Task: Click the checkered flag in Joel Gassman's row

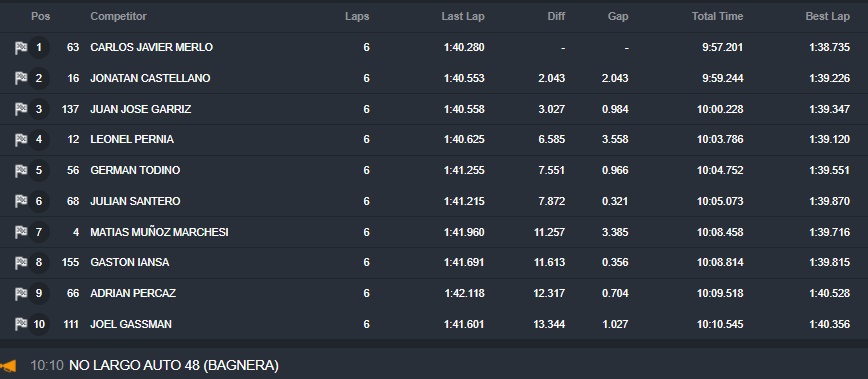Action: [x=21, y=324]
